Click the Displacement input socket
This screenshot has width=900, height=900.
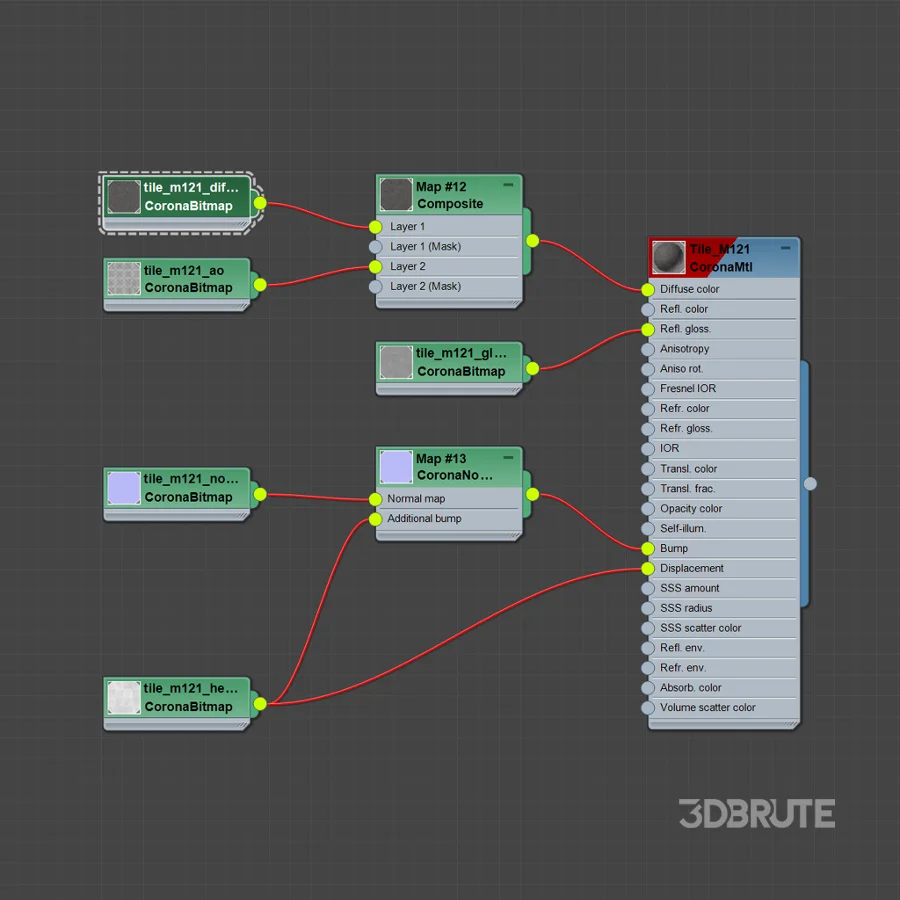(648, 569)
